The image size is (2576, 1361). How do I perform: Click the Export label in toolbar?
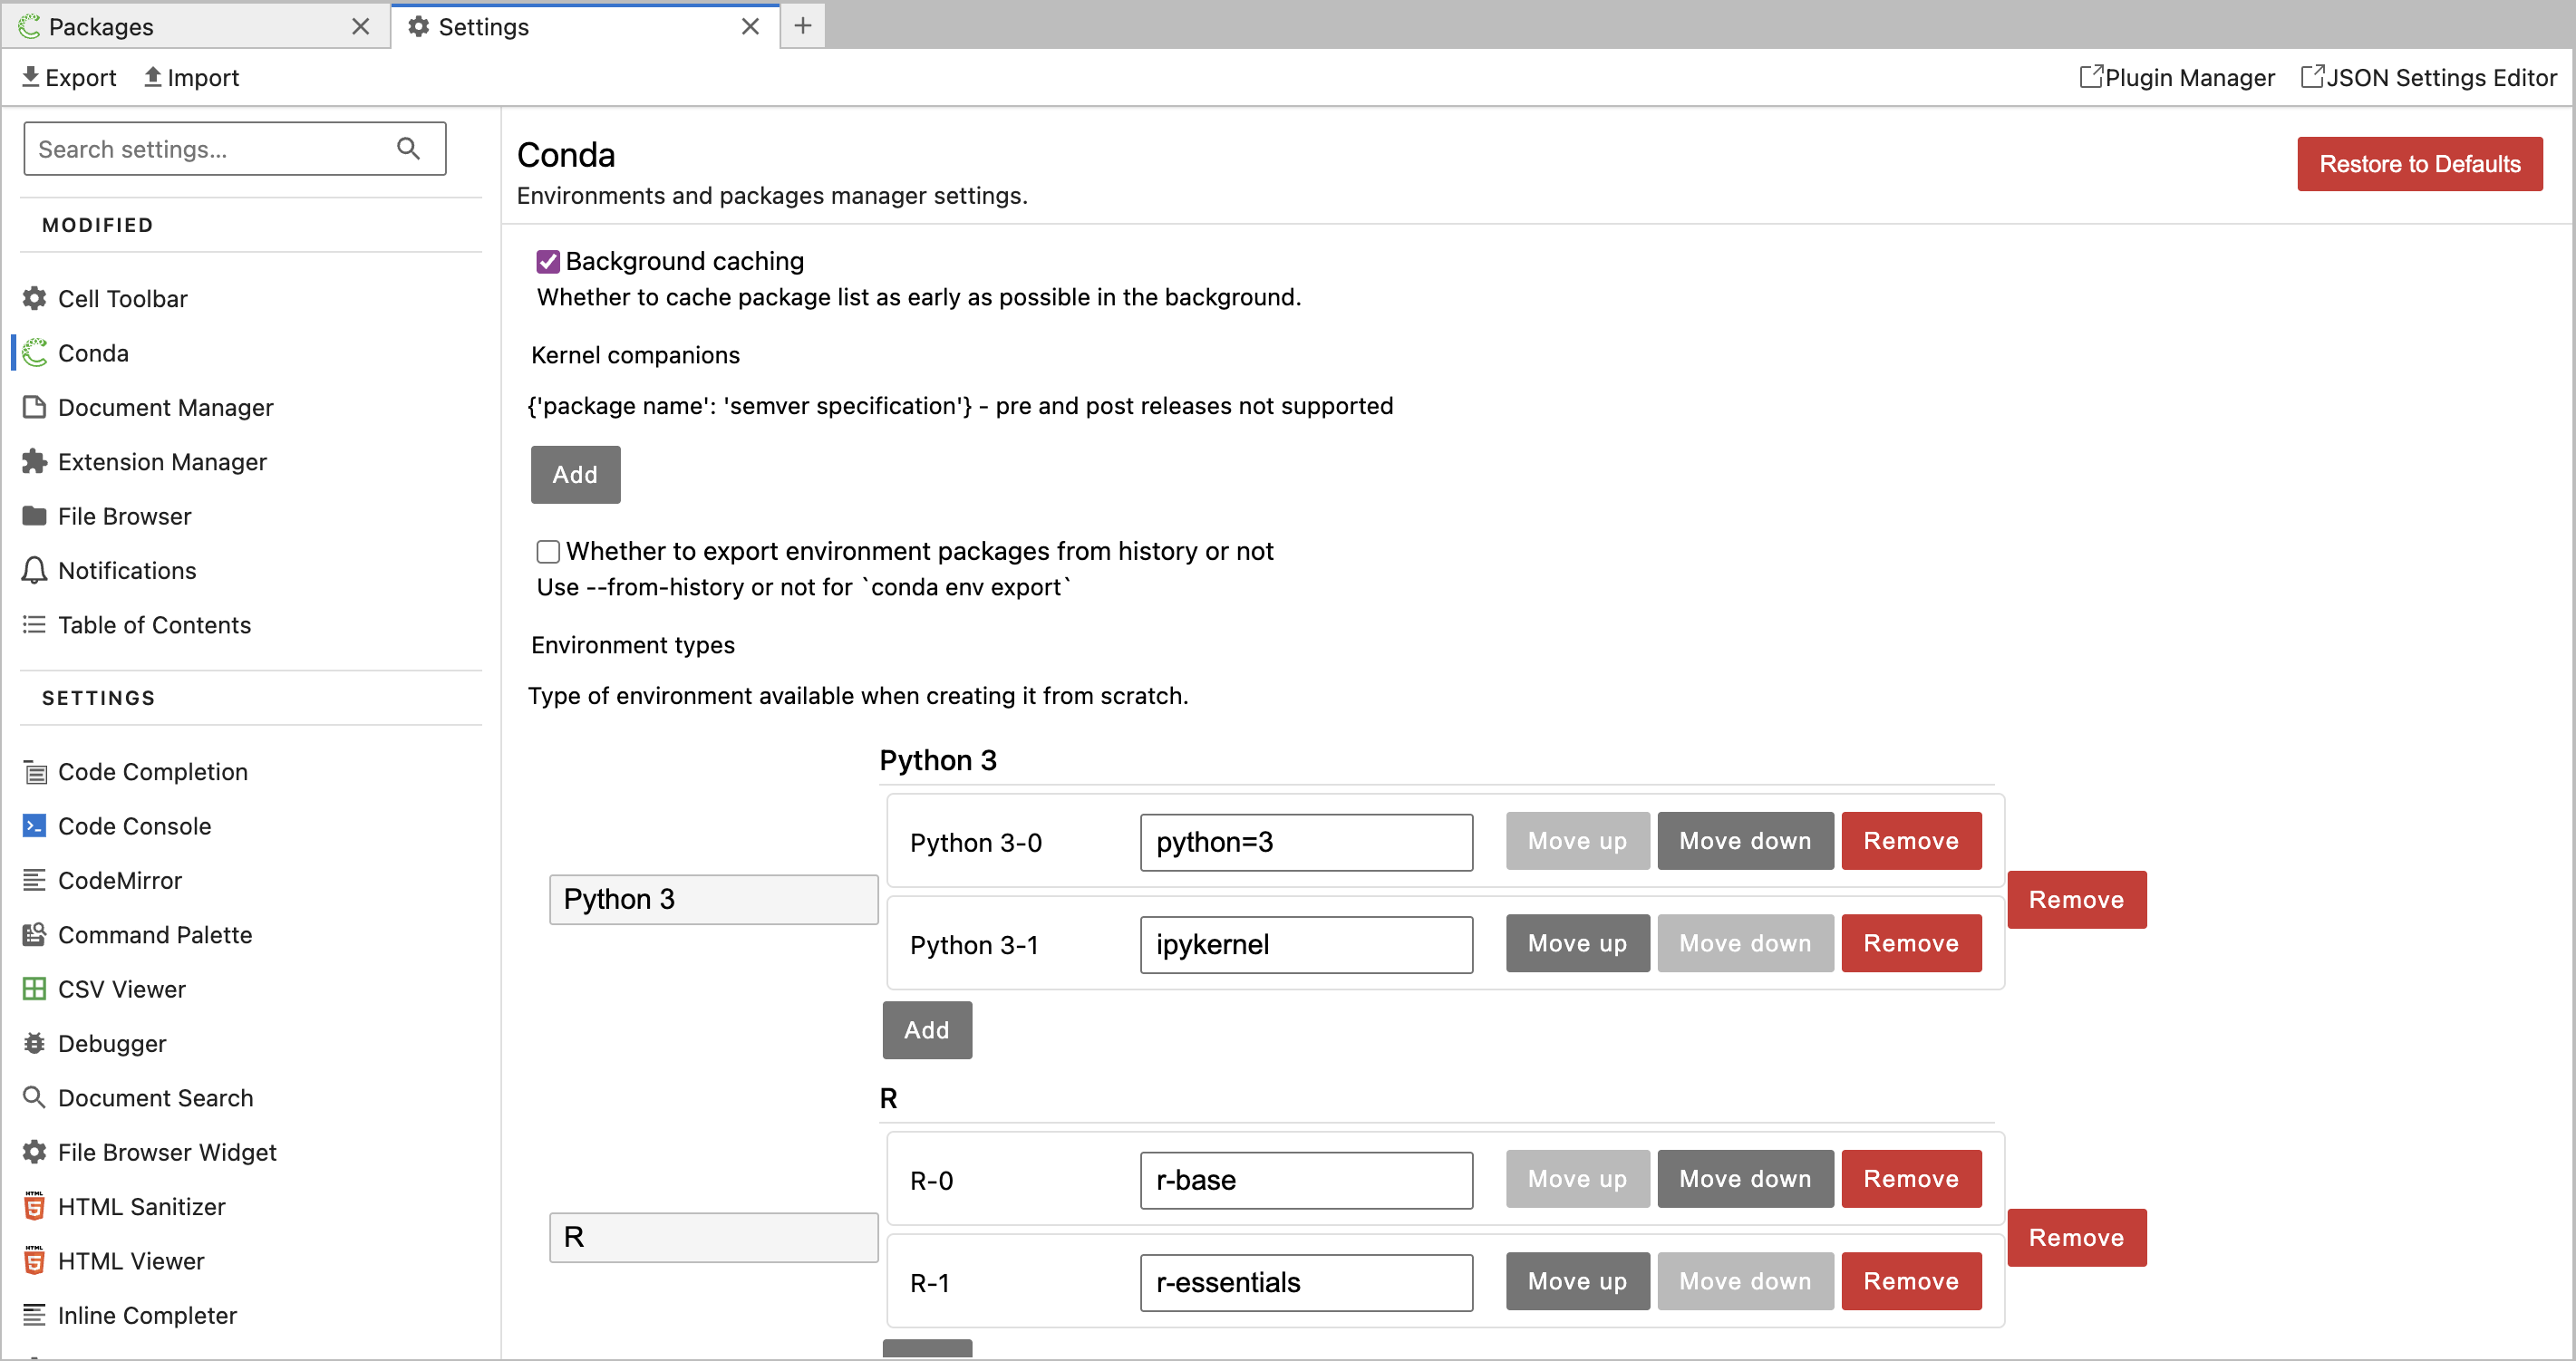click(80, 77)
